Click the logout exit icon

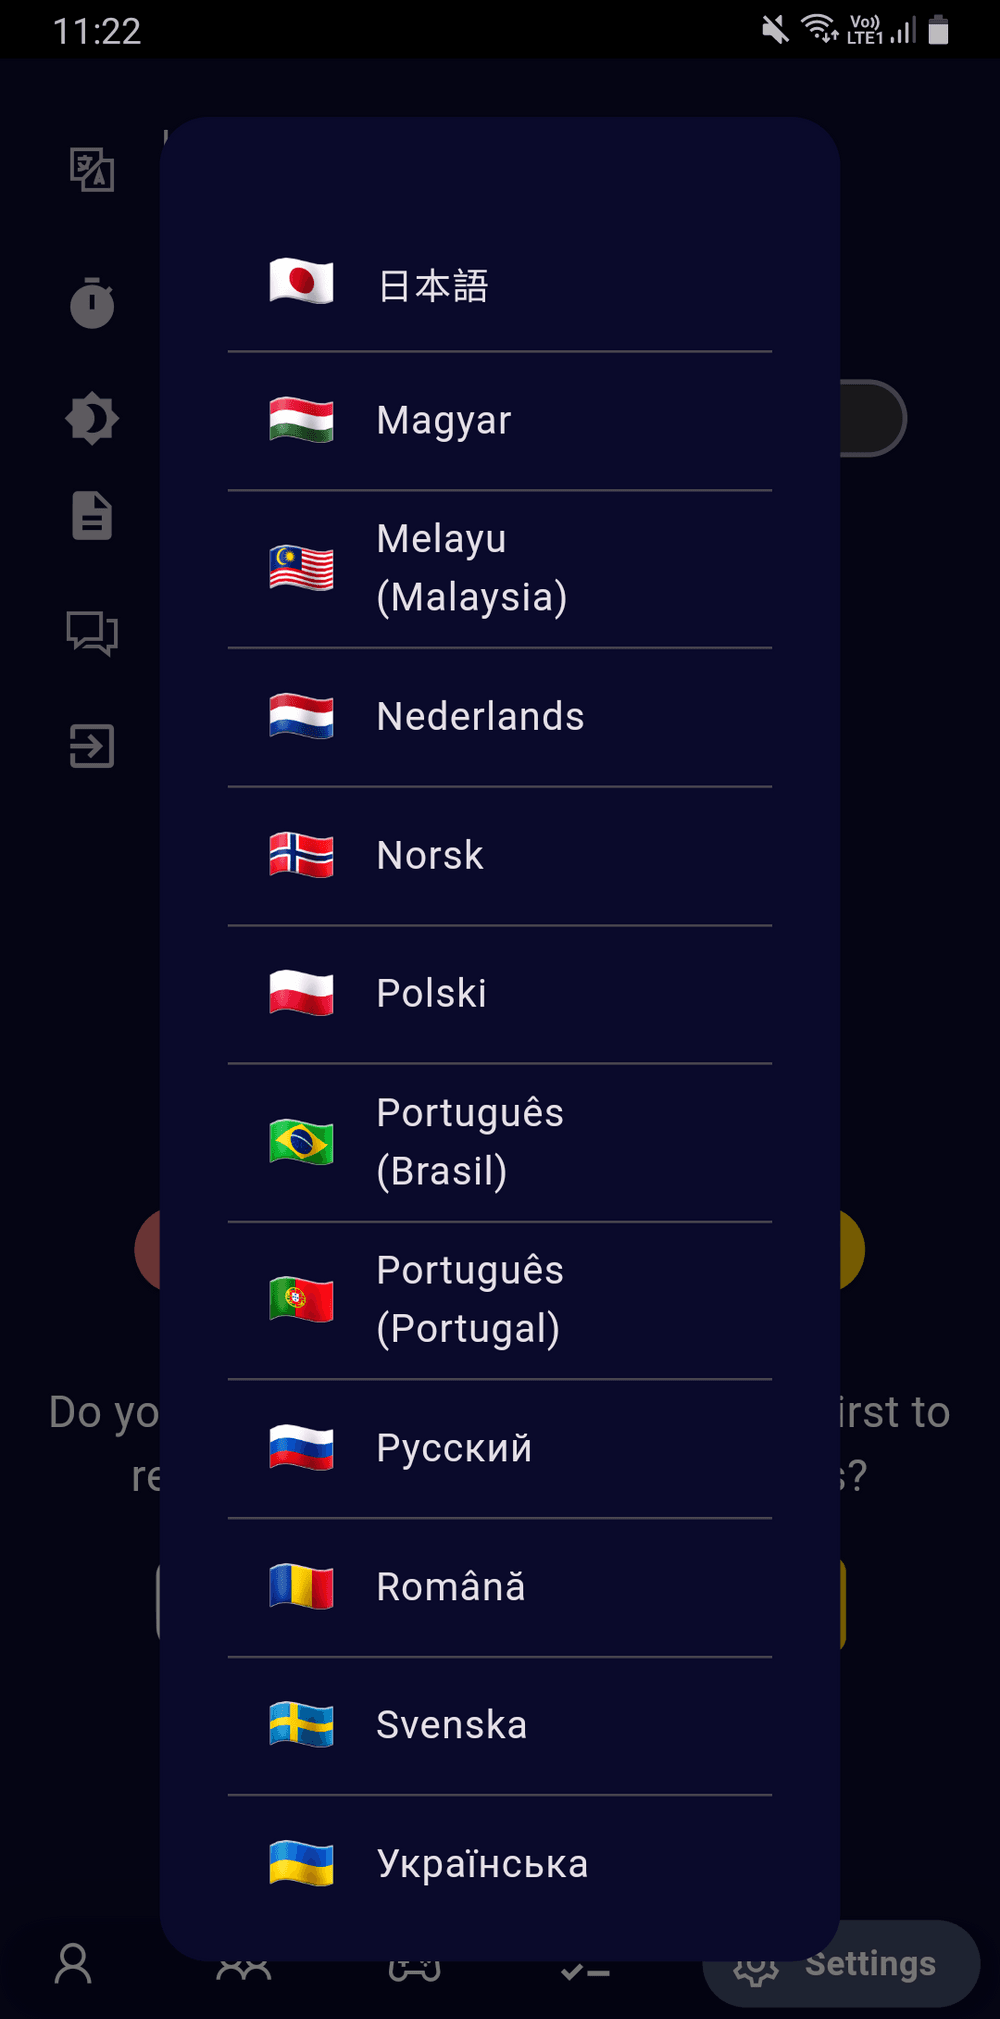[x=92, y=746]
